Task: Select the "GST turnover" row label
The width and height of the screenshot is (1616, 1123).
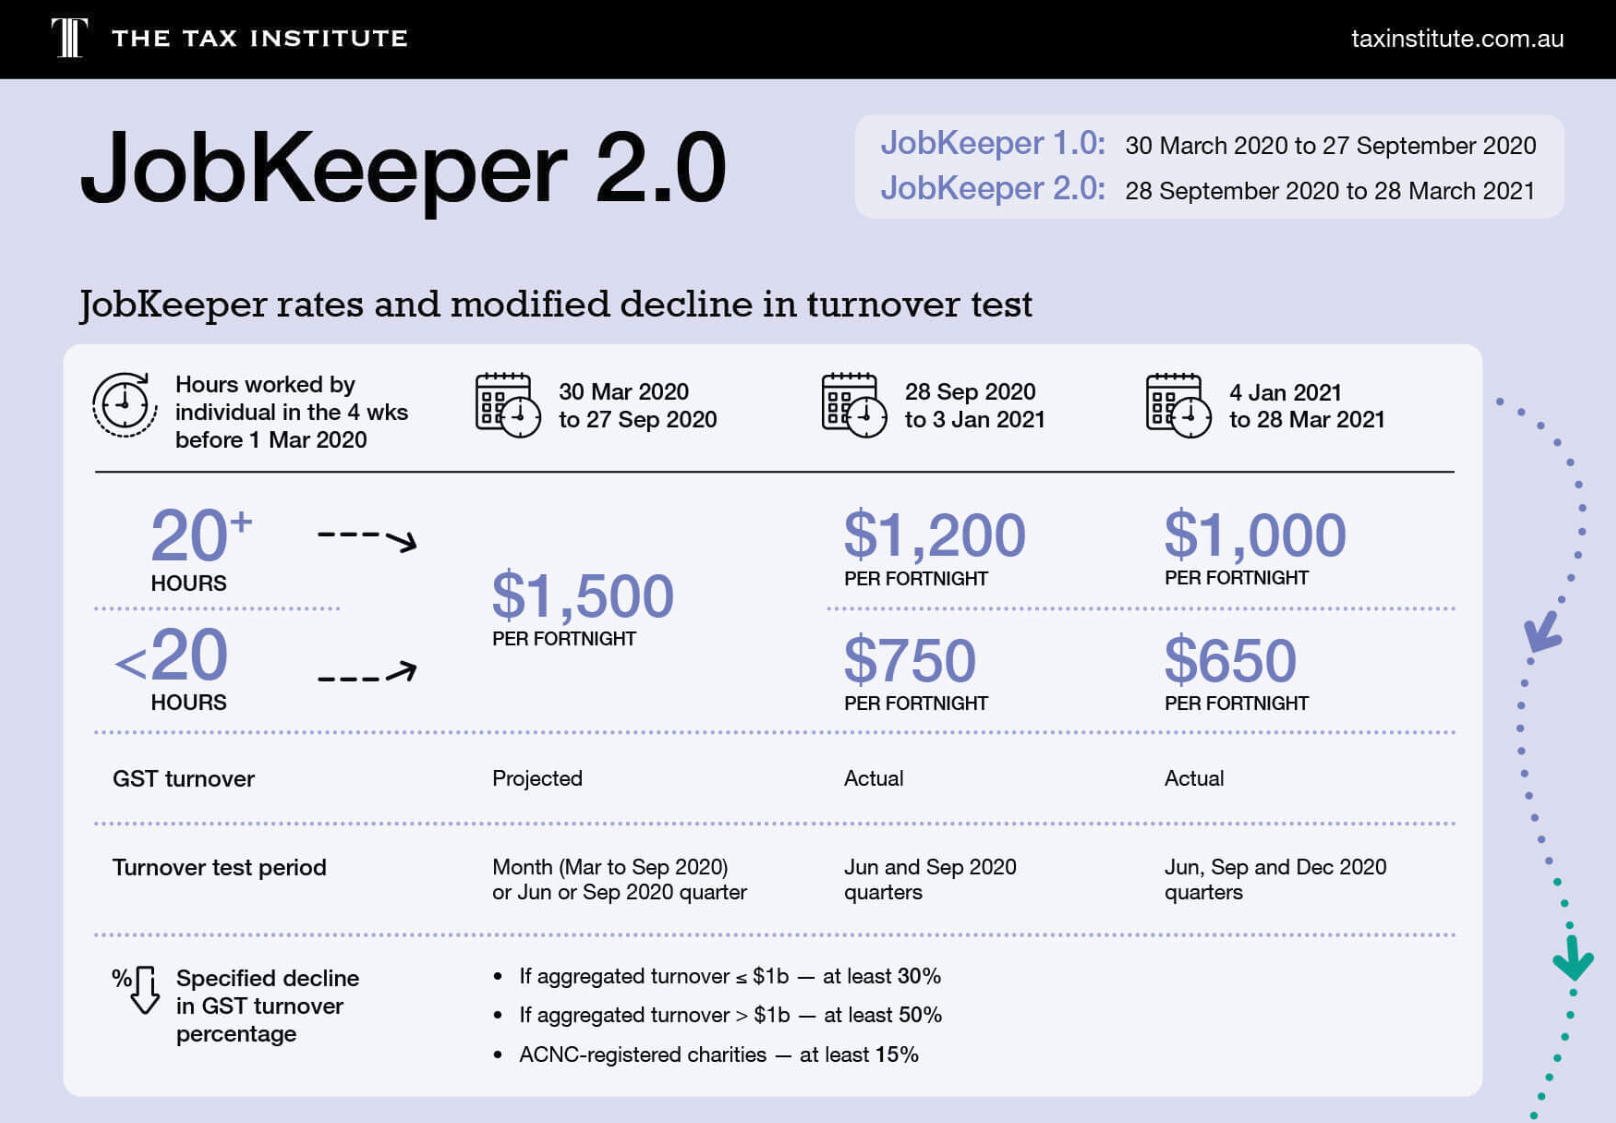Action: 183,778
